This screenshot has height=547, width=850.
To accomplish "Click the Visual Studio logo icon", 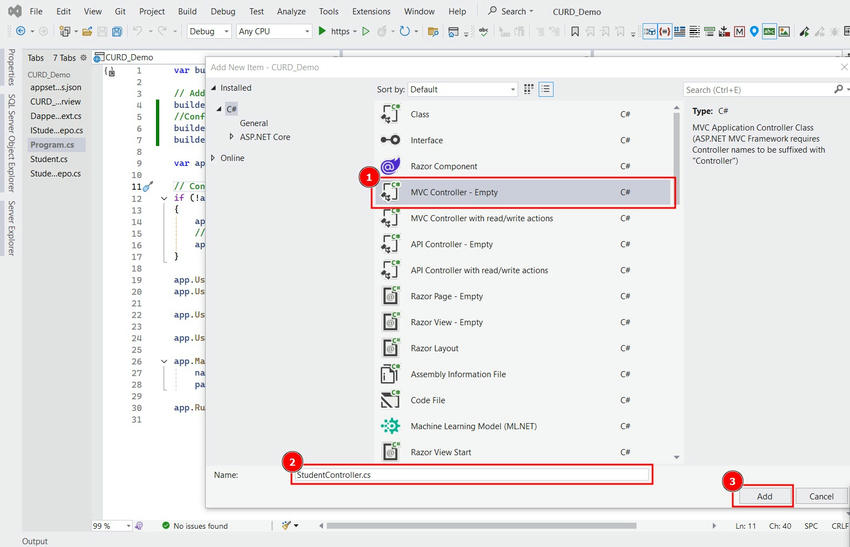I will point(15,11).
